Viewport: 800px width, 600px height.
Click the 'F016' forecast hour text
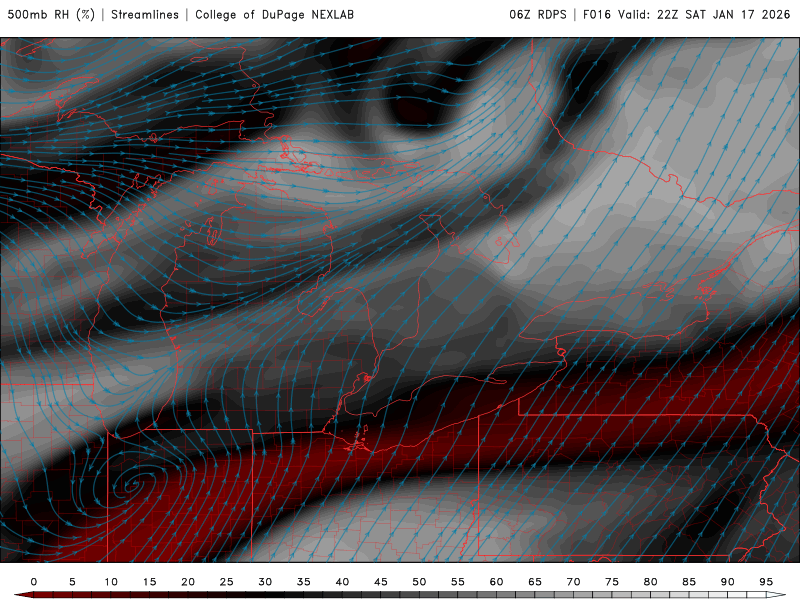[x=597, y=14]
